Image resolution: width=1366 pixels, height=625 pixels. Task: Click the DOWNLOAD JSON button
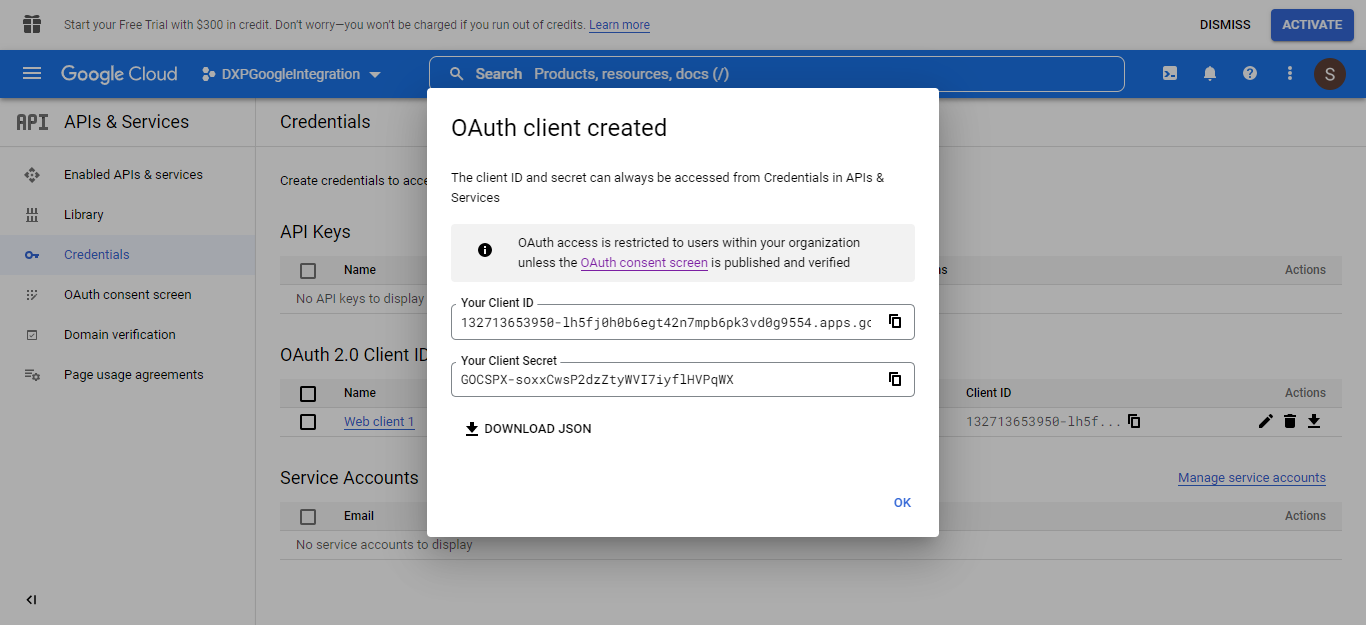(528, 429)
